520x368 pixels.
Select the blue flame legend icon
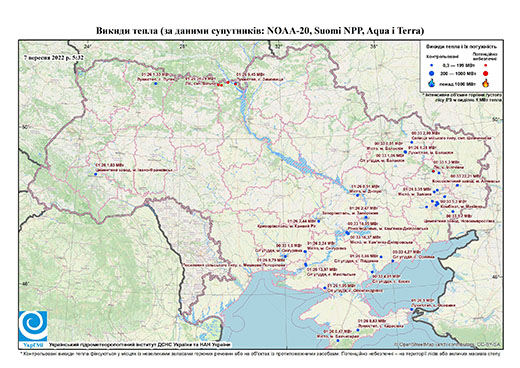432,83
